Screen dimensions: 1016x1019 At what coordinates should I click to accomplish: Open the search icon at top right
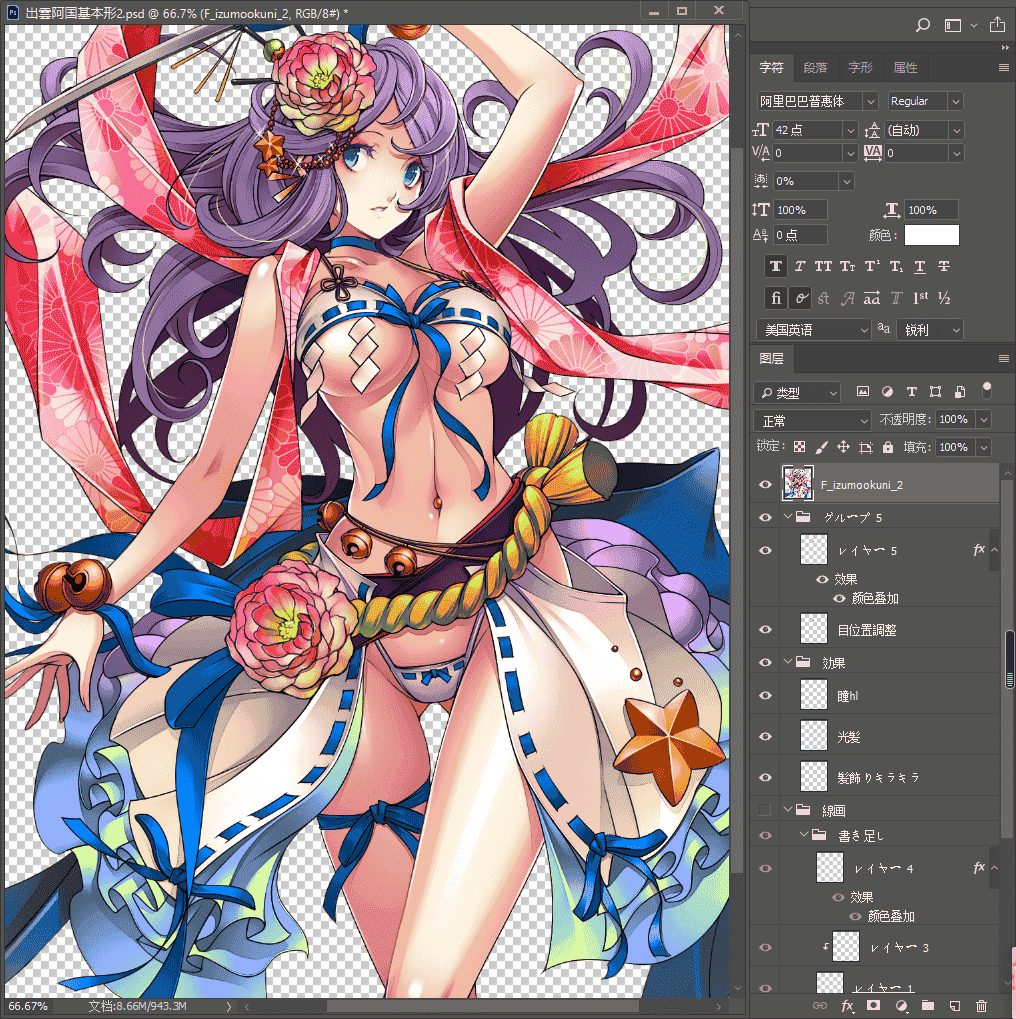pos(922,25)
